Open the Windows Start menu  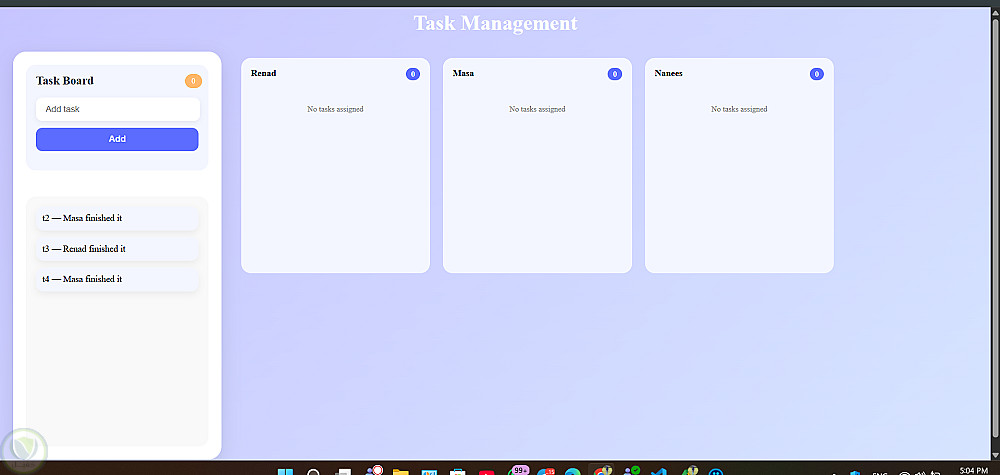[x=284, y=472]
